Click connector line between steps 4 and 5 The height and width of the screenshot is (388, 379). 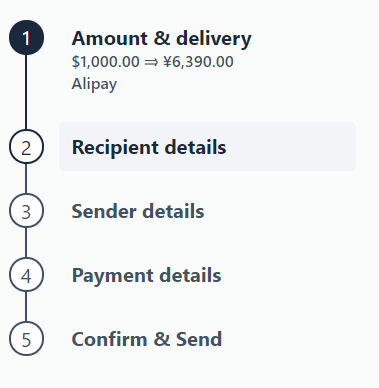[26, 307]
